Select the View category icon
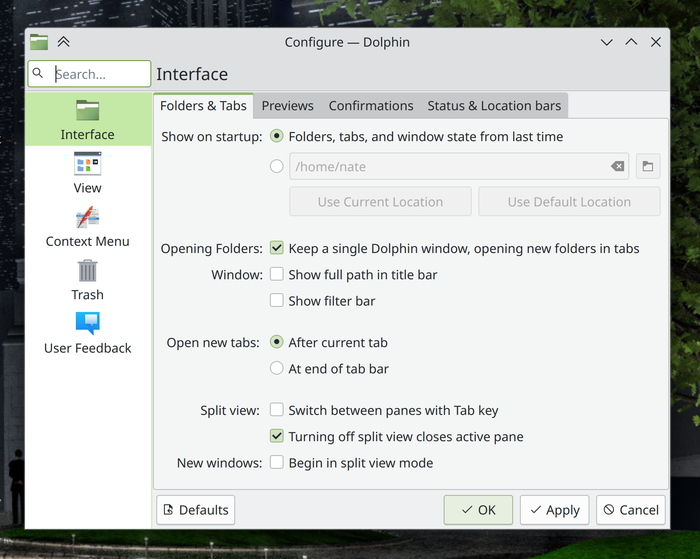 point(88,172)
